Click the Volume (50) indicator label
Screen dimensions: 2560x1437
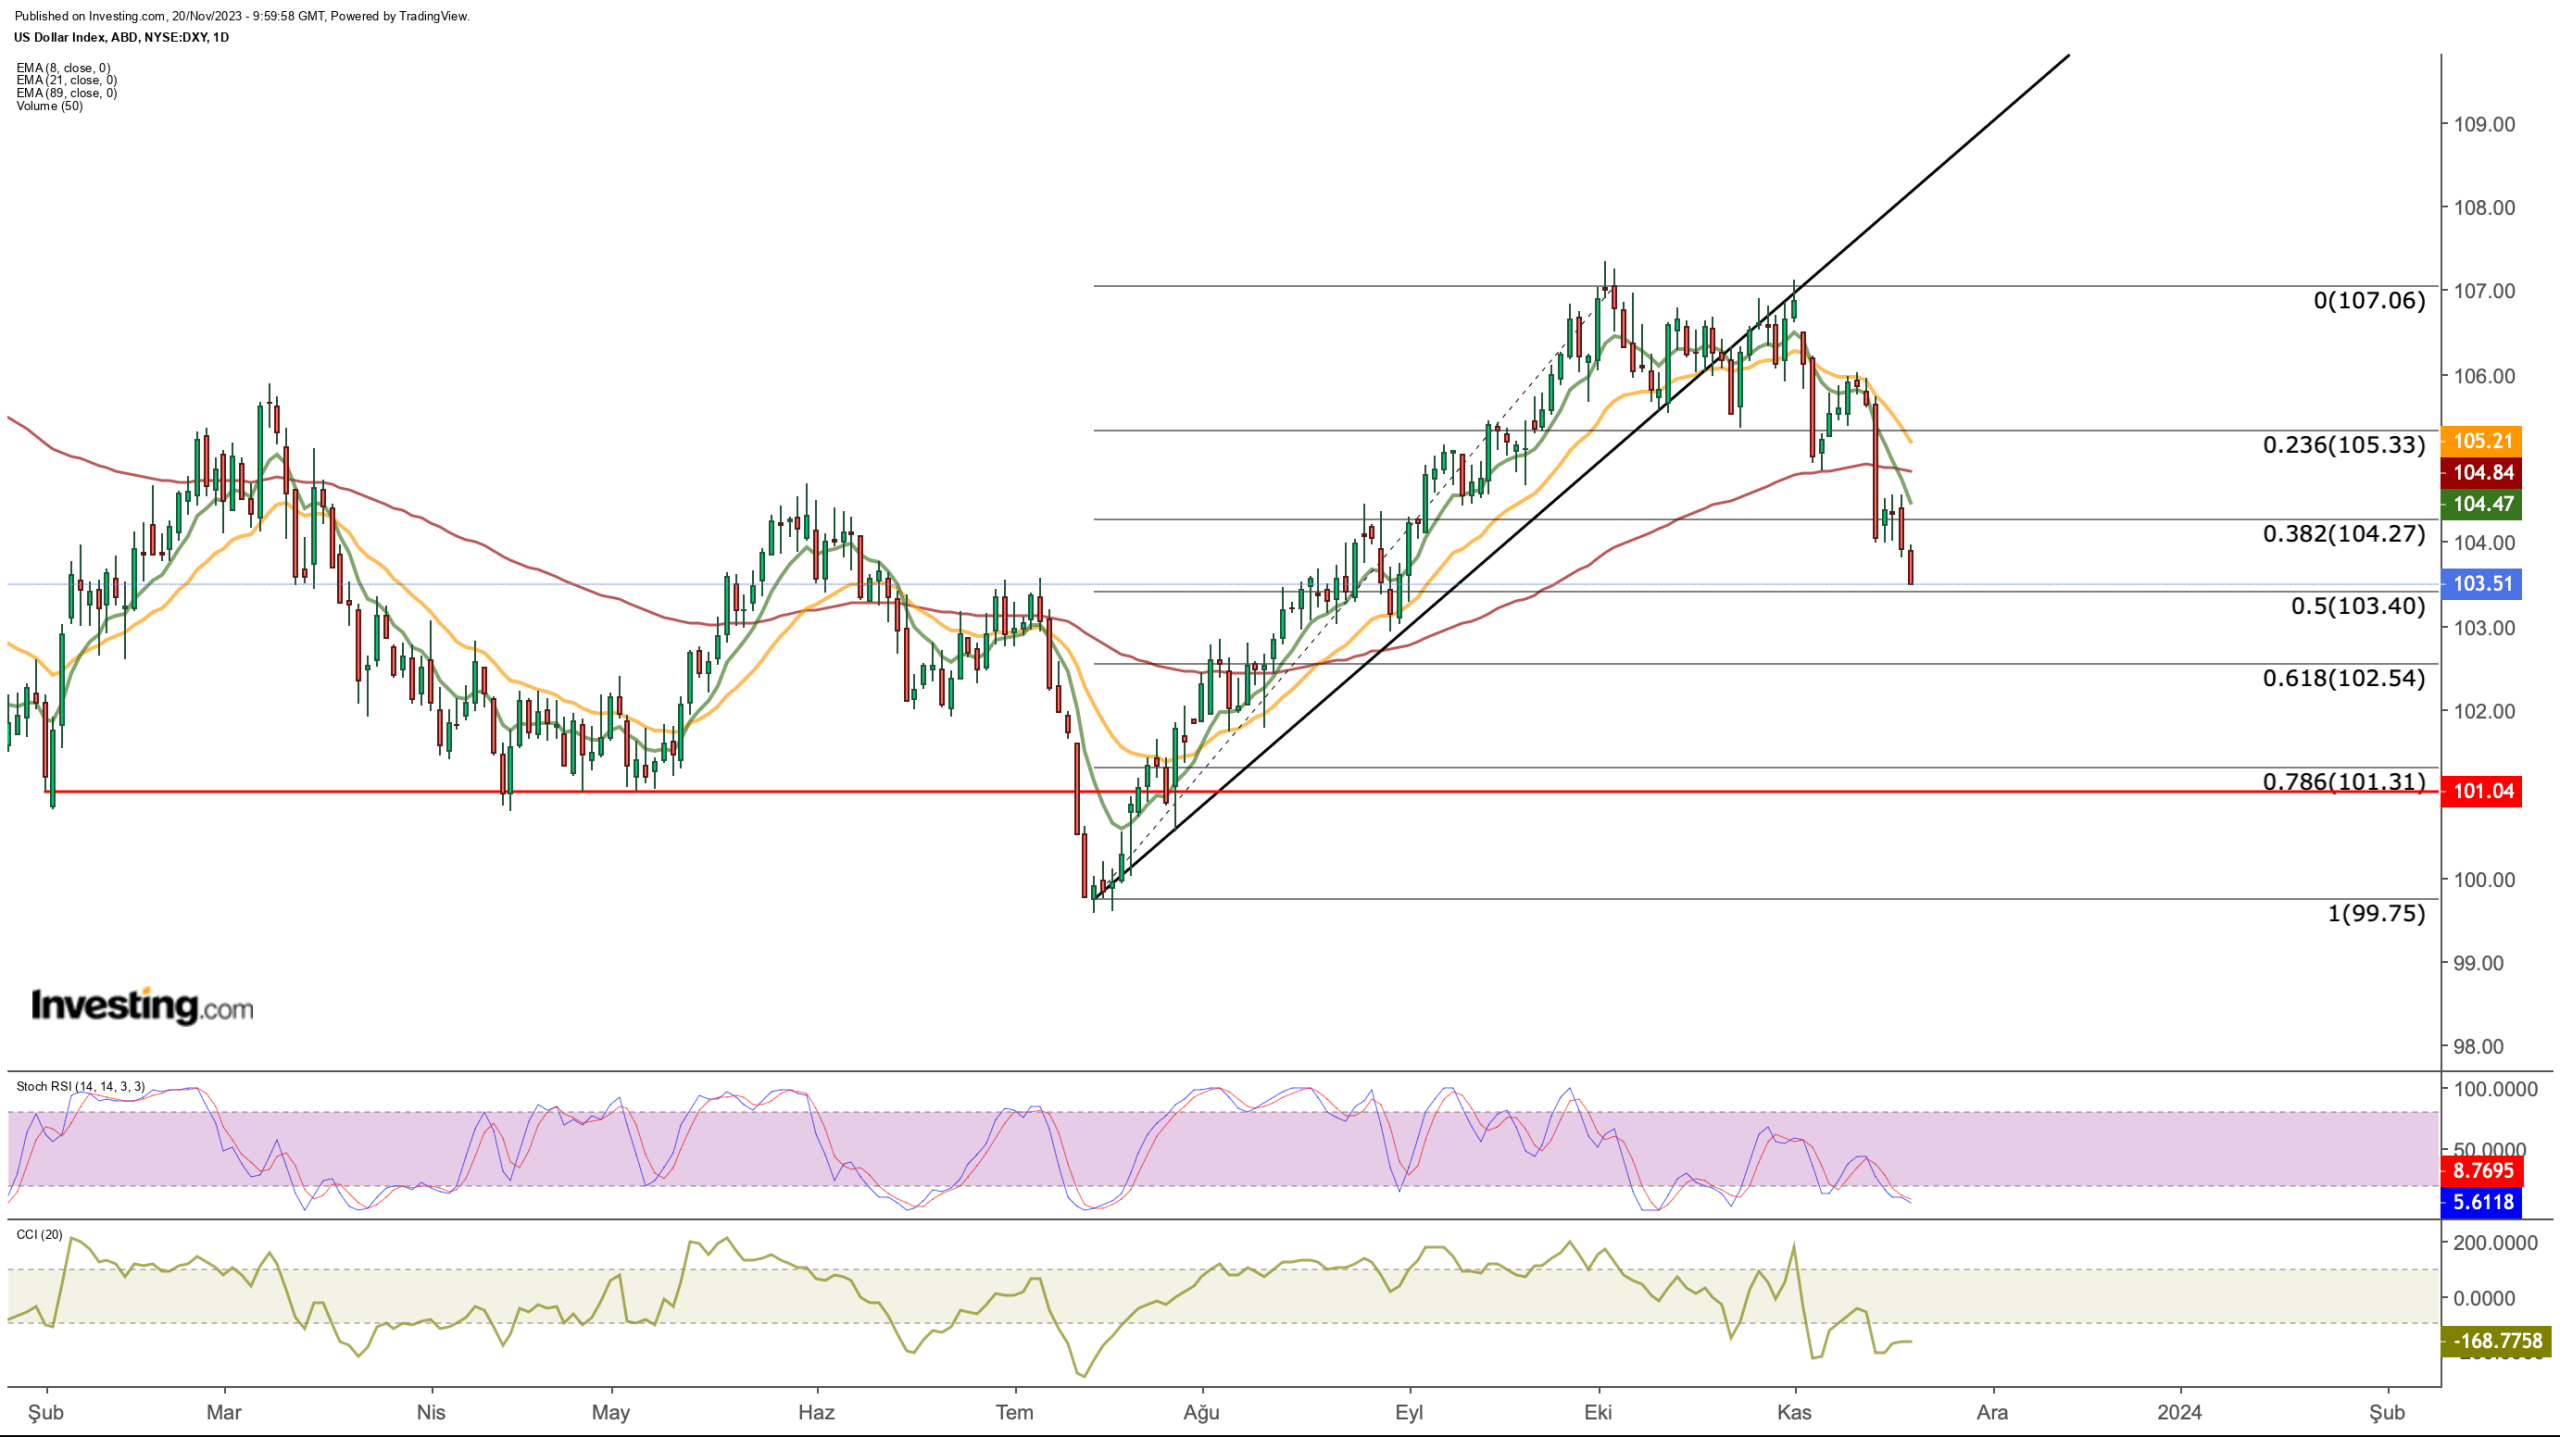click(x=49, y=106)
